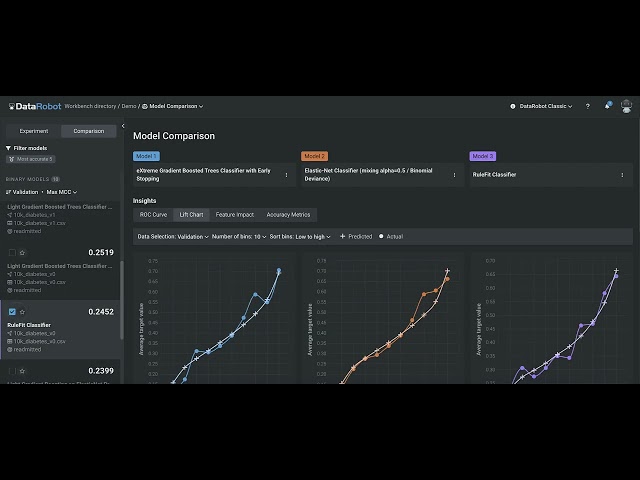The width and height of the screenshot is (640, 480).
Task: Open the Model 2 kebab menu
Action: pyautogui.click(x=454, y=175)
